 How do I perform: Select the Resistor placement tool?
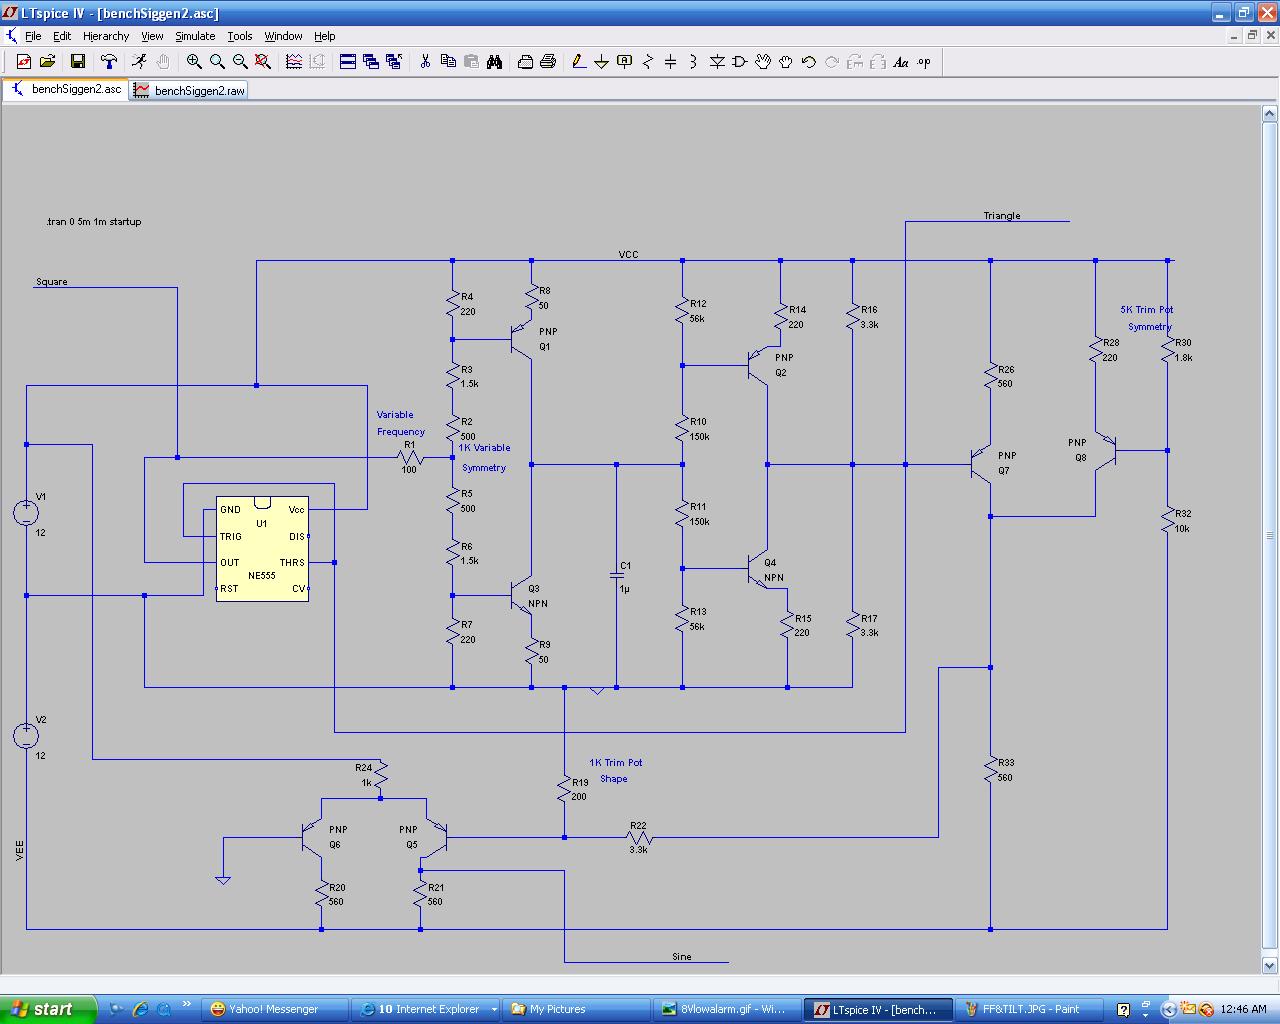(648, 62)
